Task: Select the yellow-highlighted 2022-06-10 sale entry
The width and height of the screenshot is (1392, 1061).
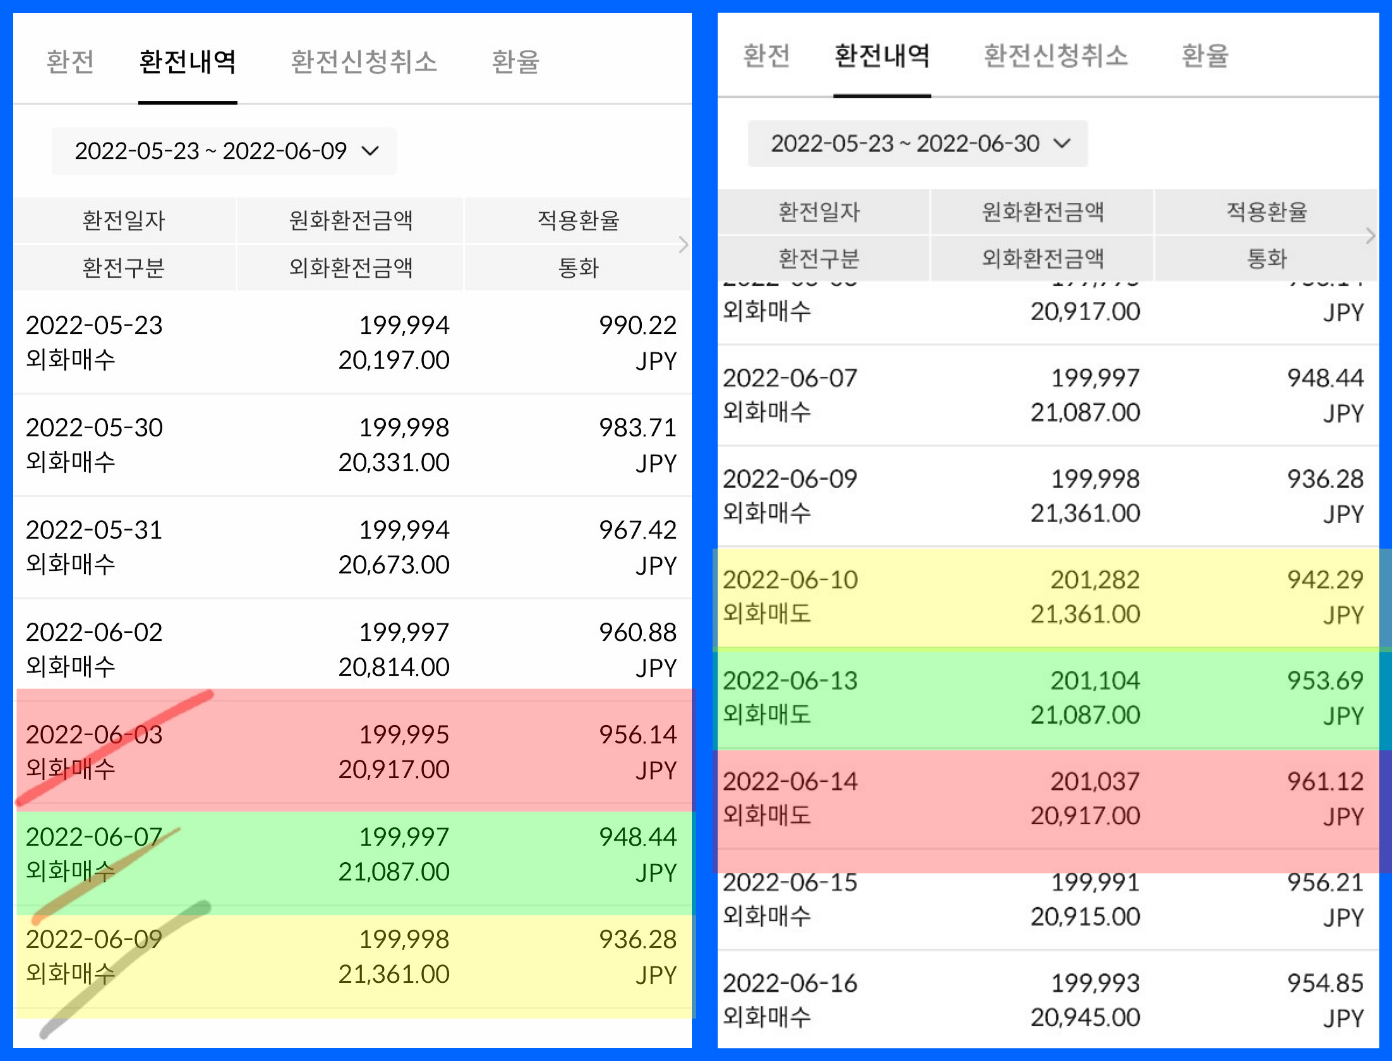Action: 1046,597
